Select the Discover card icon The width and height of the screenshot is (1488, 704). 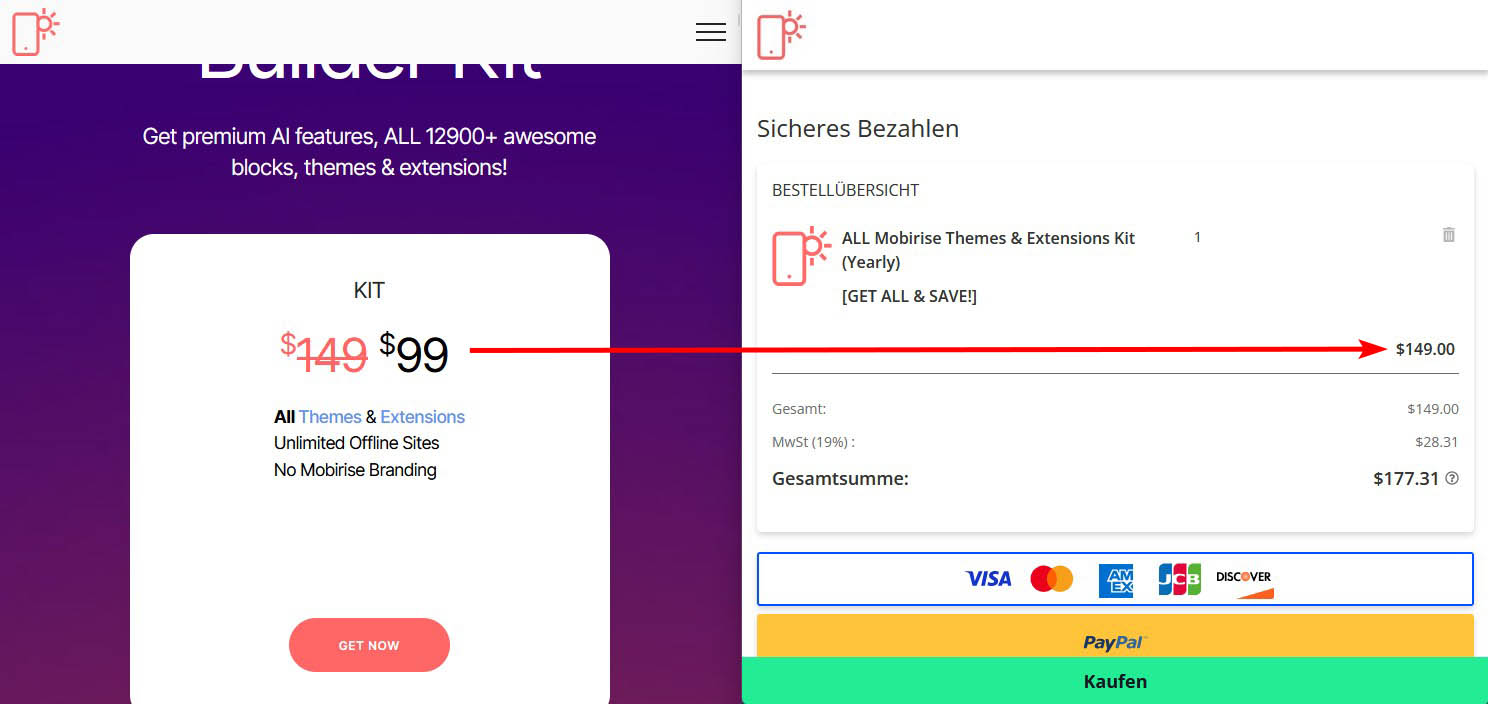point(1244,581)
